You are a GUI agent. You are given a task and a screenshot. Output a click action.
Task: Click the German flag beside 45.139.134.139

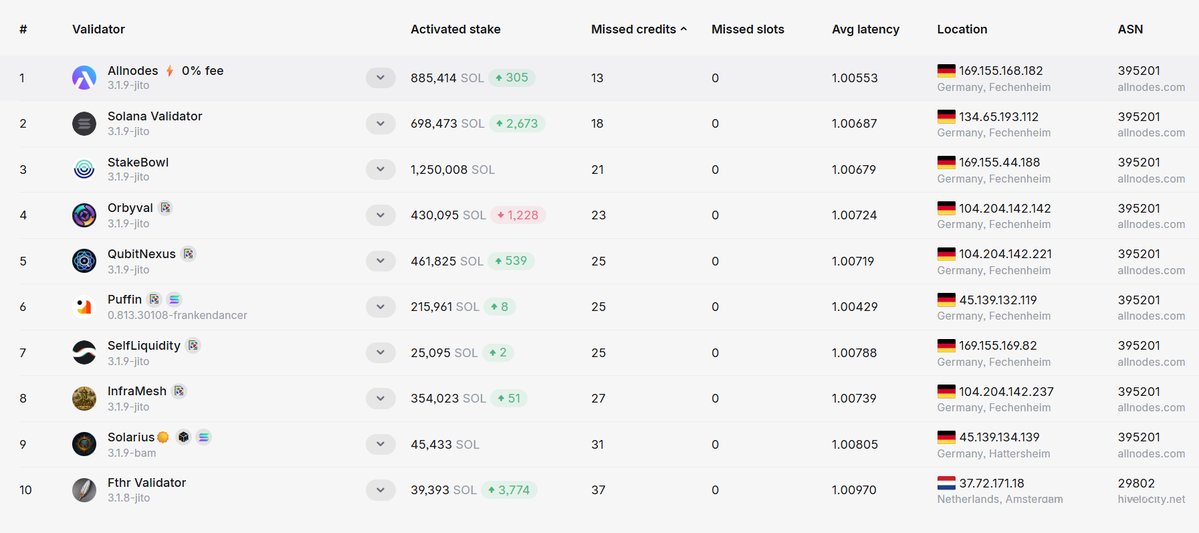946,437
